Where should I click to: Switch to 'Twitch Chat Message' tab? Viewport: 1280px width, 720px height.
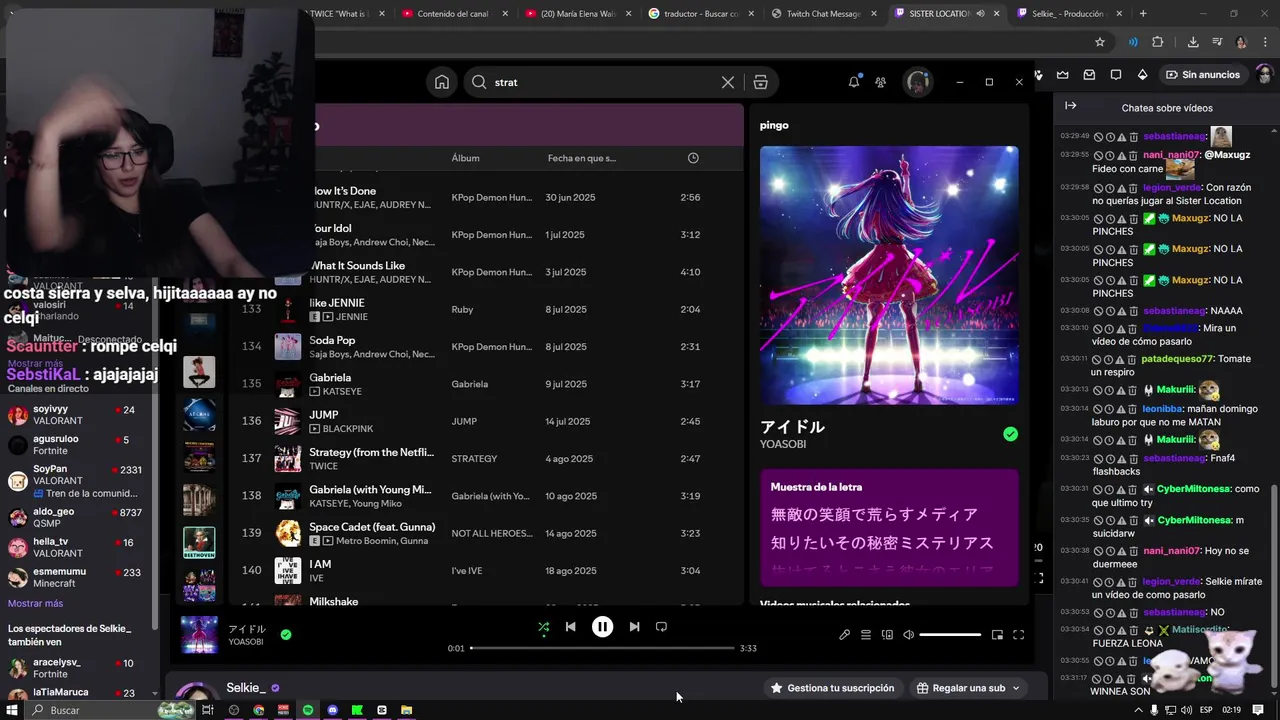(824, 14)
